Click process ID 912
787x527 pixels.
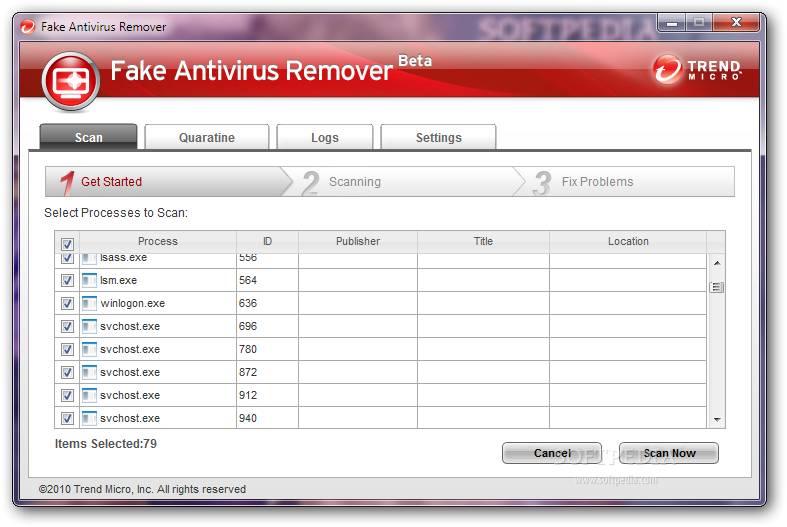click(x=248, y=396)
